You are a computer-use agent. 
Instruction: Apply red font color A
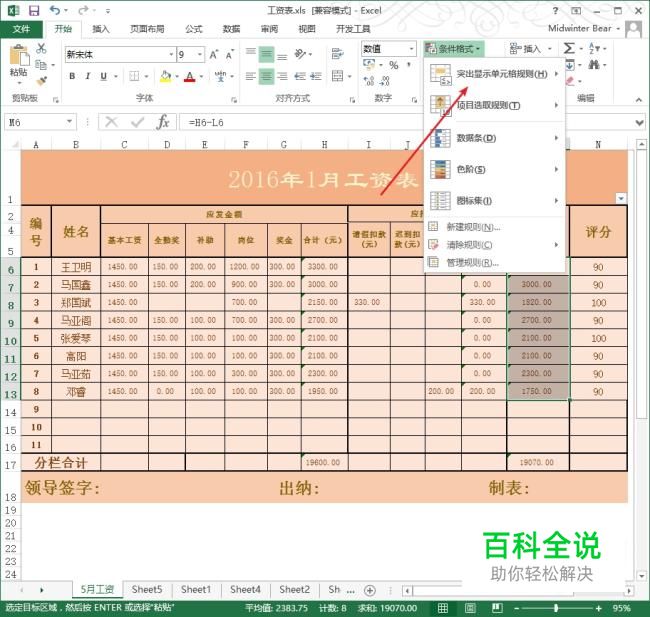tap(190, 76)
